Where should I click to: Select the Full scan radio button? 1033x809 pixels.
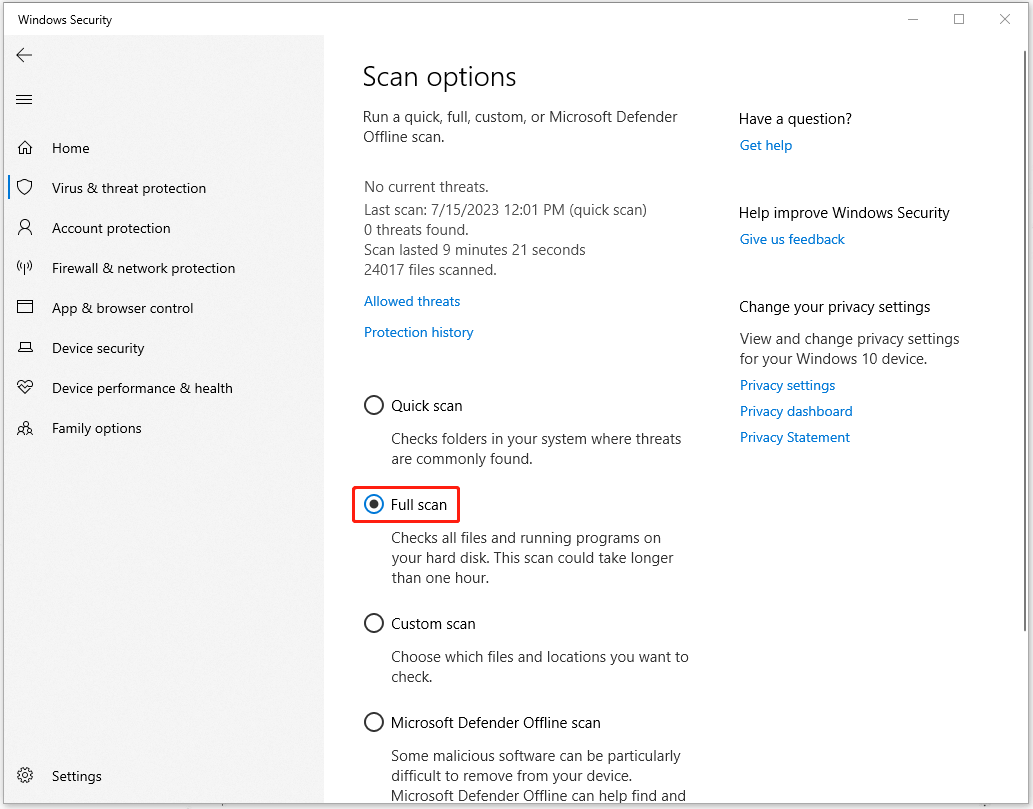tap(374, 505)
